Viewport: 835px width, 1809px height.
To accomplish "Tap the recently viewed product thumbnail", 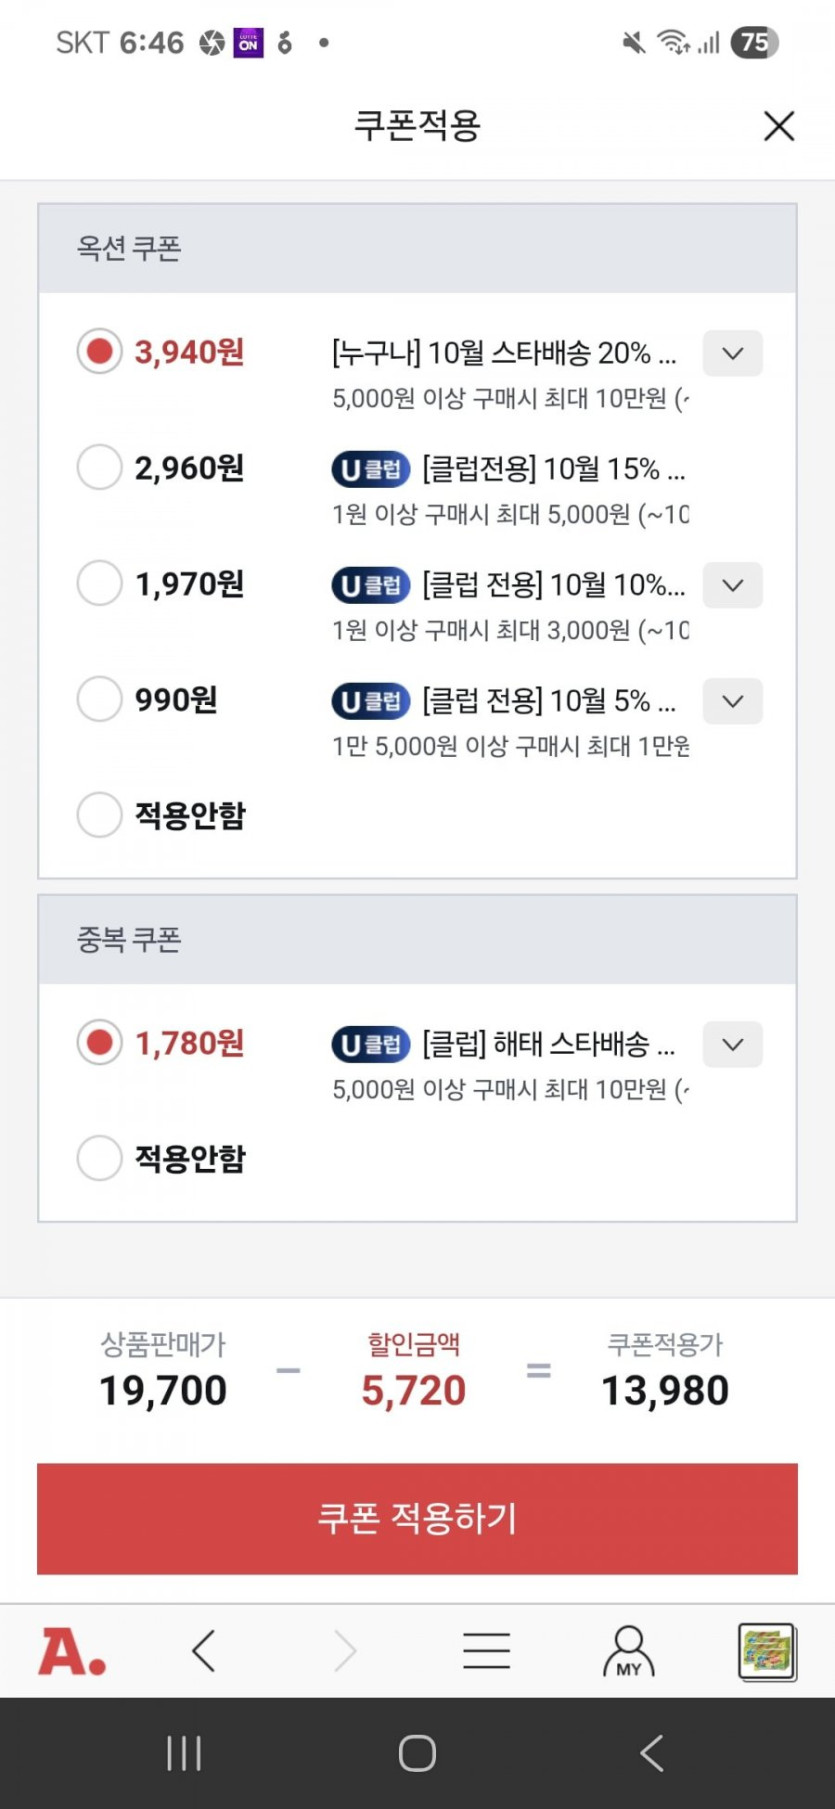I will coord(766,1651).
